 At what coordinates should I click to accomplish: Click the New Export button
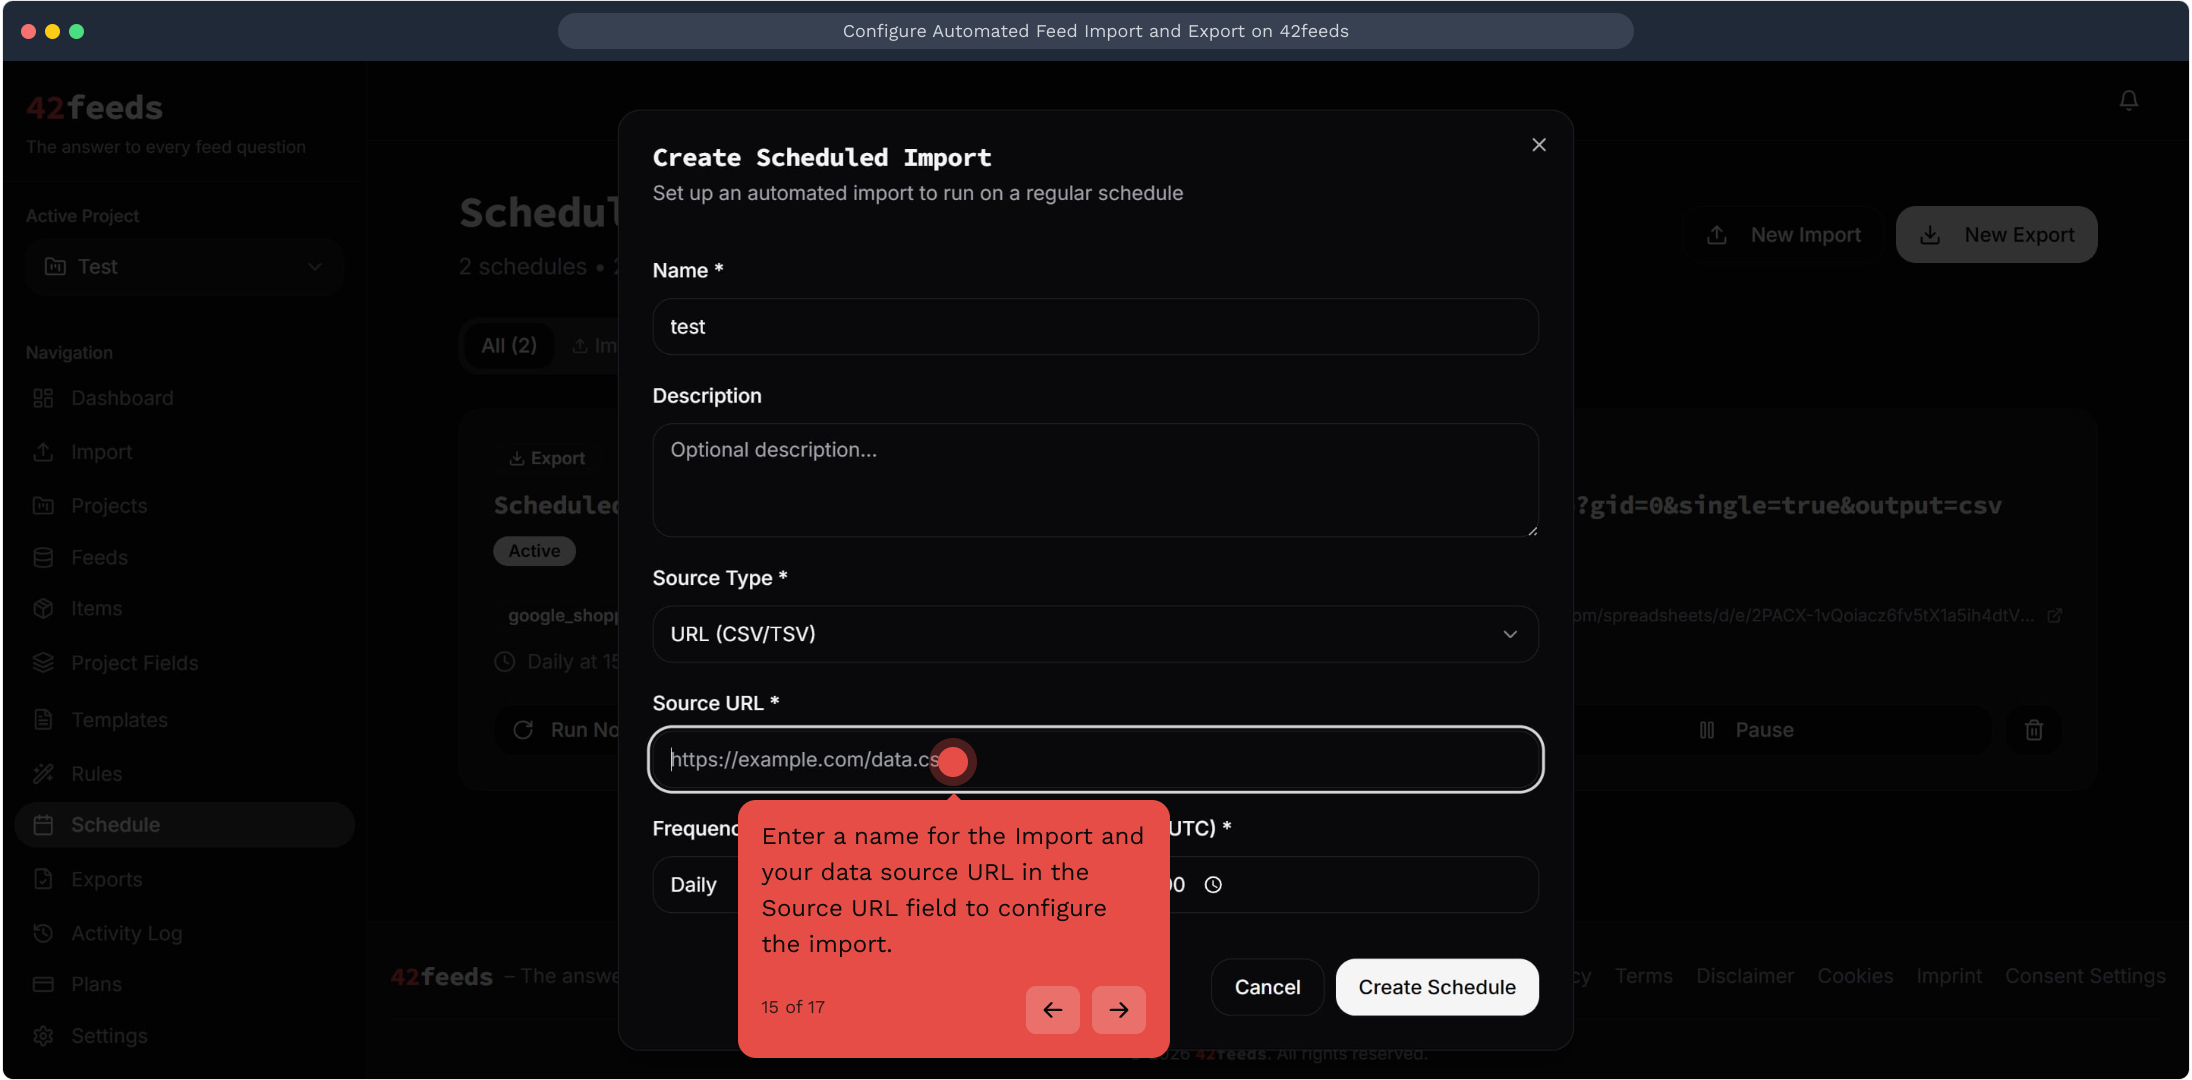tap(1996, 235)
